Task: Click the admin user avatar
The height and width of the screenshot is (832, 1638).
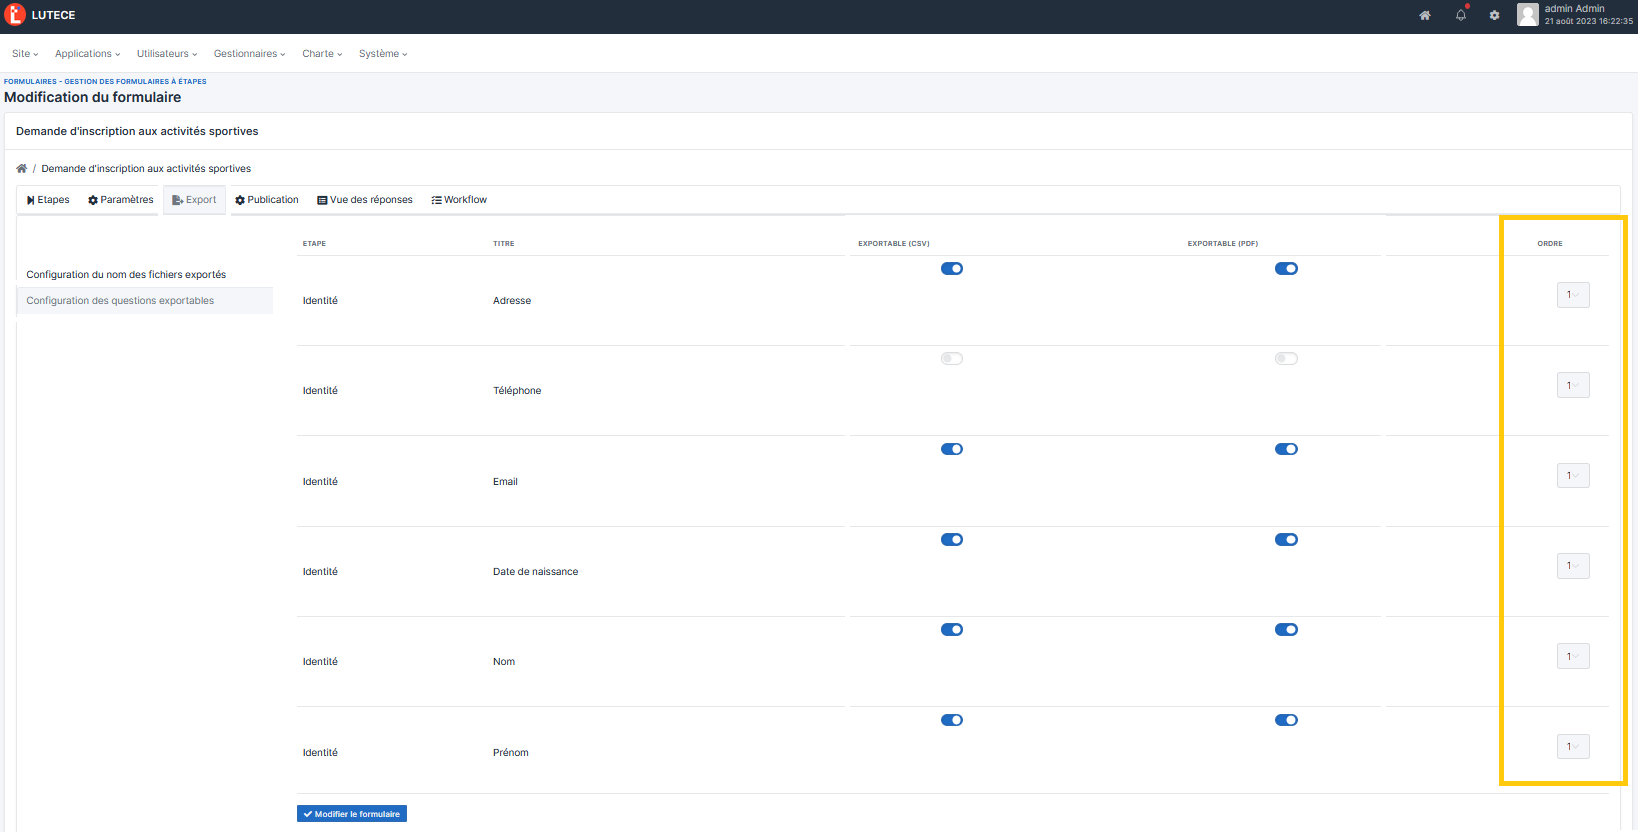Action: [1527, 15]
